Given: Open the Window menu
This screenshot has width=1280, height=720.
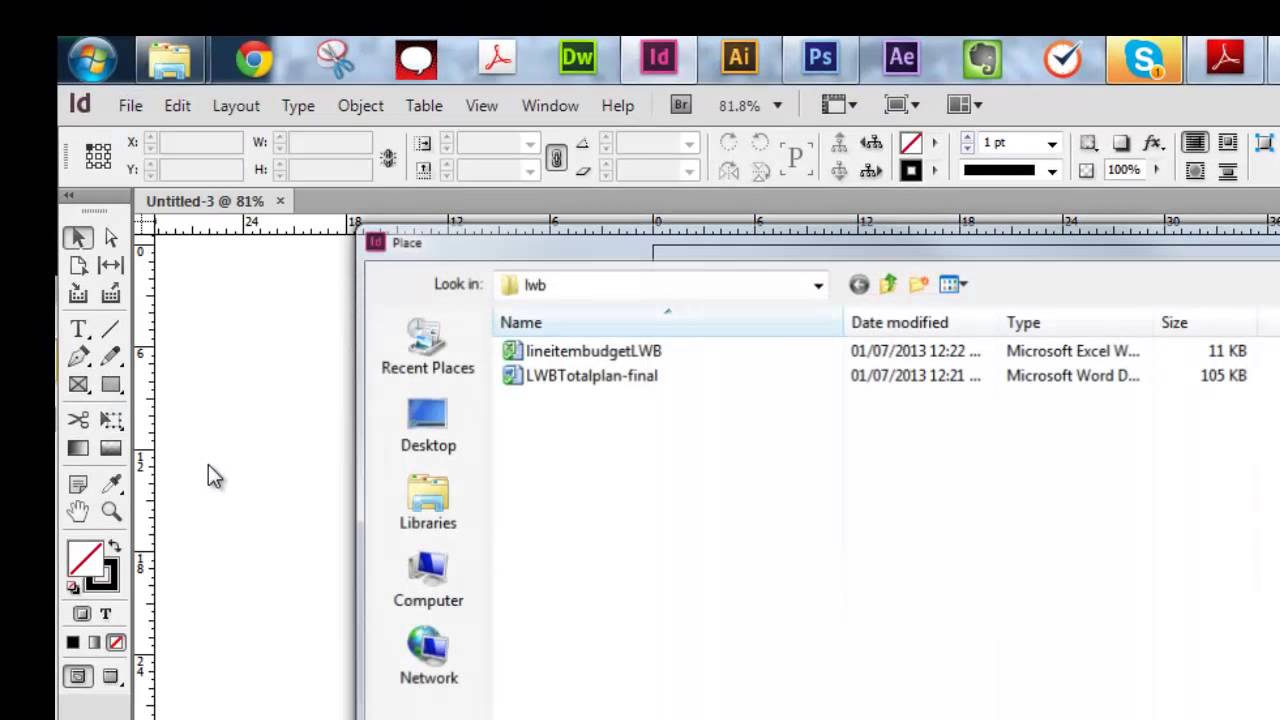Looking at the screenshot, I should click(x=550, y=105).
